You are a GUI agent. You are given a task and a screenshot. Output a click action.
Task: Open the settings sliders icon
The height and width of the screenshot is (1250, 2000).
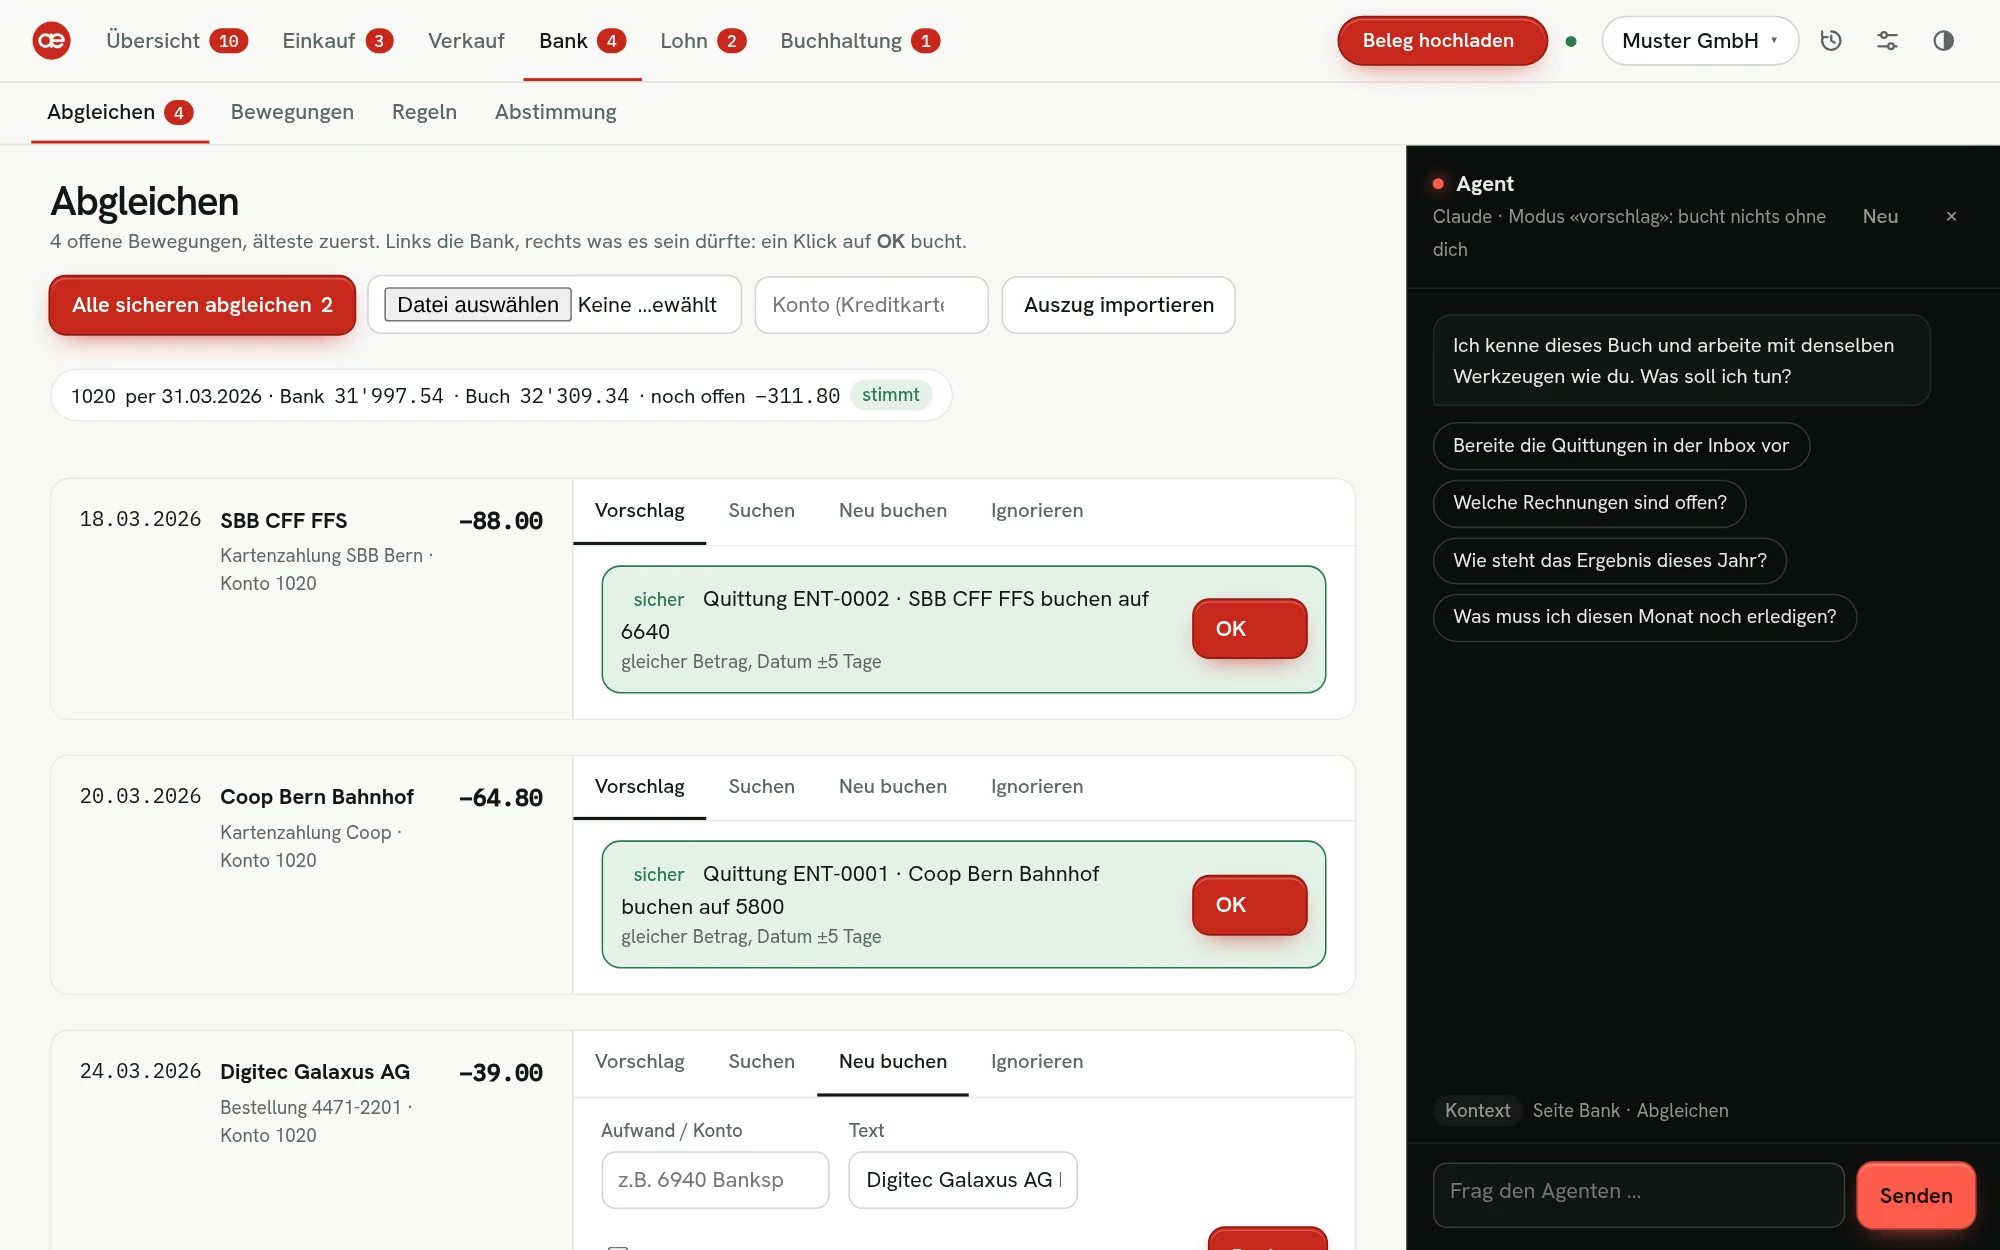coord(1887,41)
